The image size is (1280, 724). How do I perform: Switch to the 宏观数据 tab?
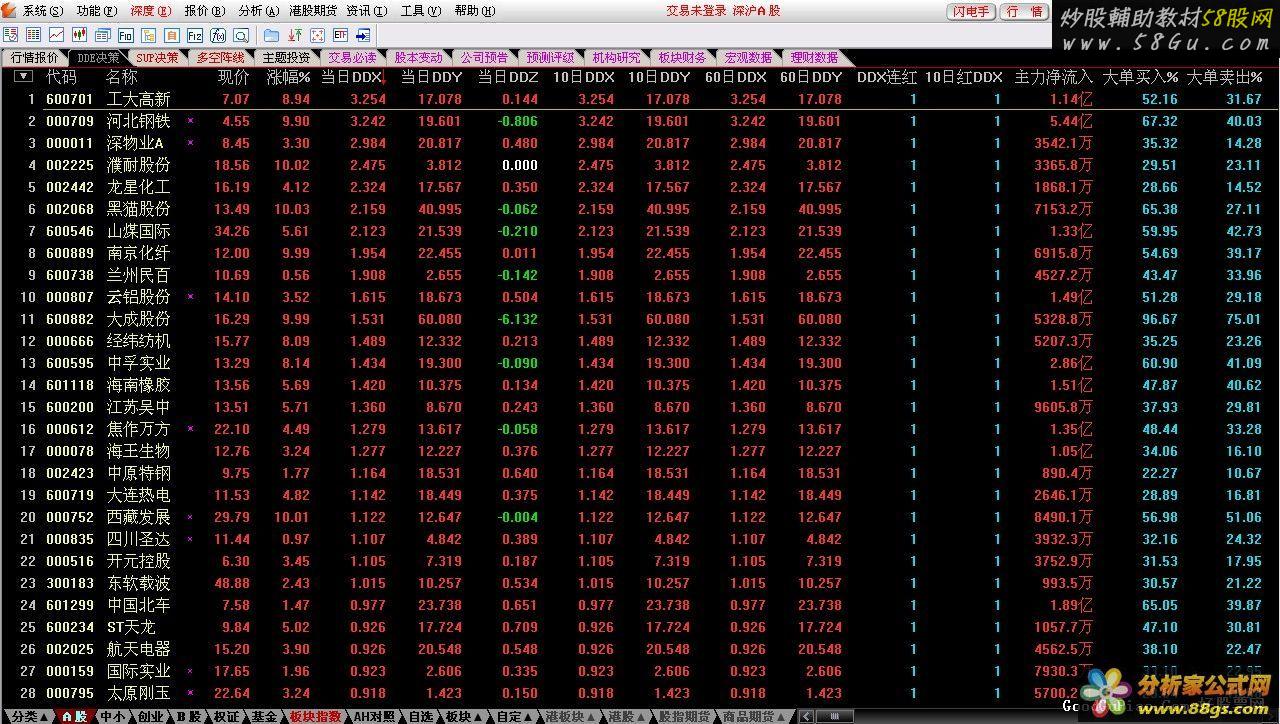(x=748, y=58)
